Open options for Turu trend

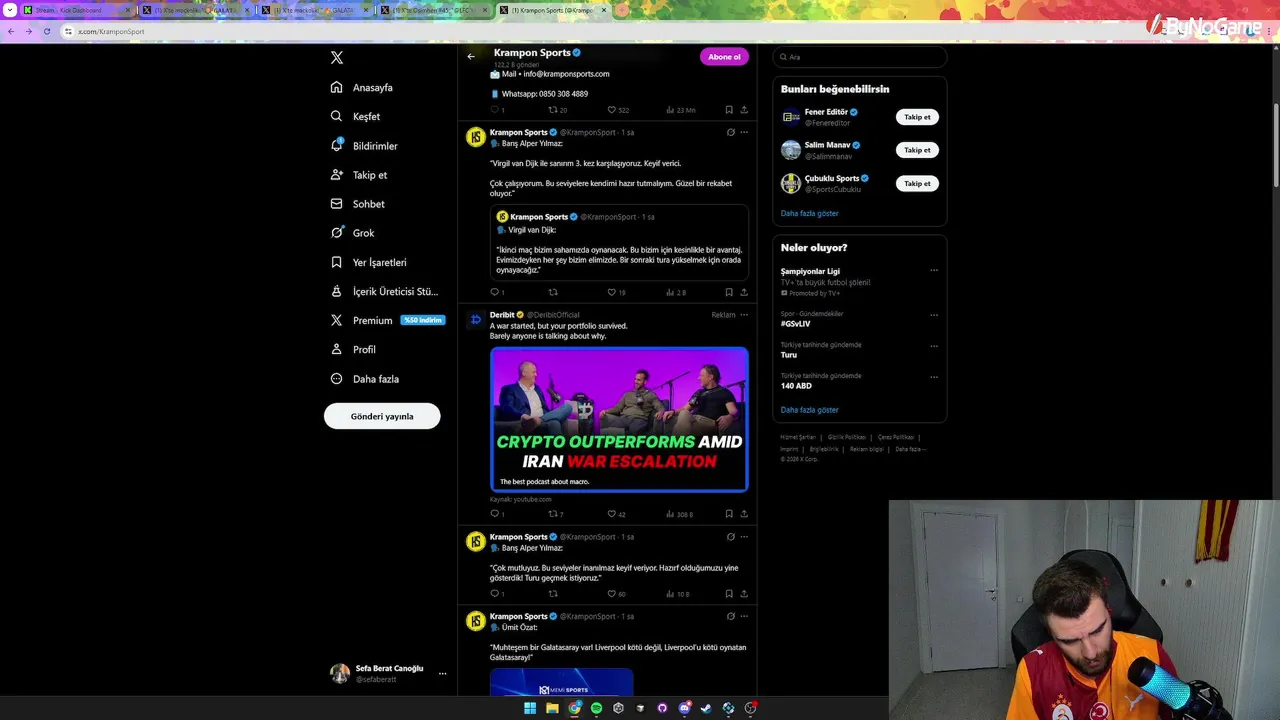tap(934, 346)
